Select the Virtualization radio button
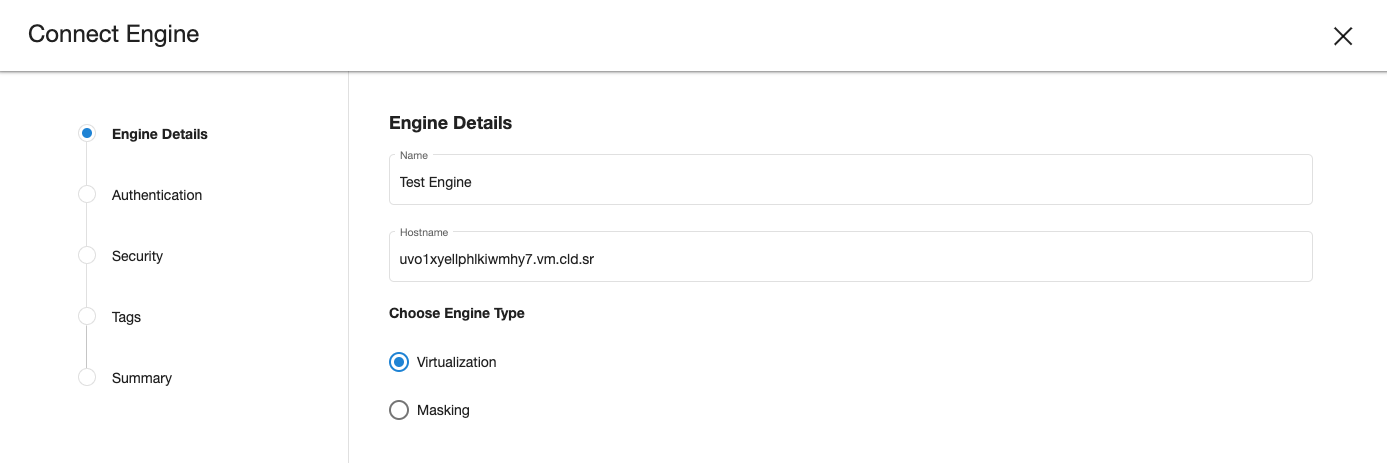1387x463 pixels. pyautogui.click(x=399, y=362)
